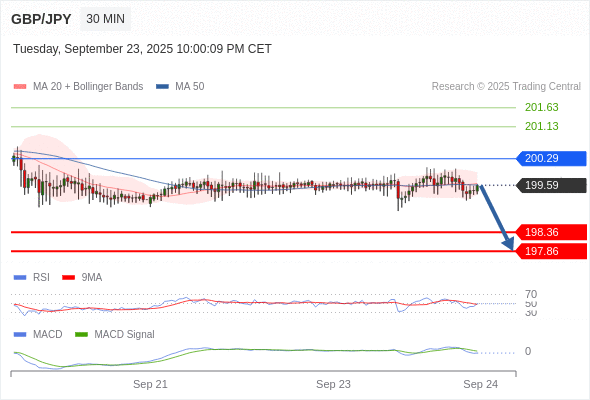Select the Sep 23 date marker
This screenshot has width=590, height=400.
pyautogui.click(x=333, y=384)
